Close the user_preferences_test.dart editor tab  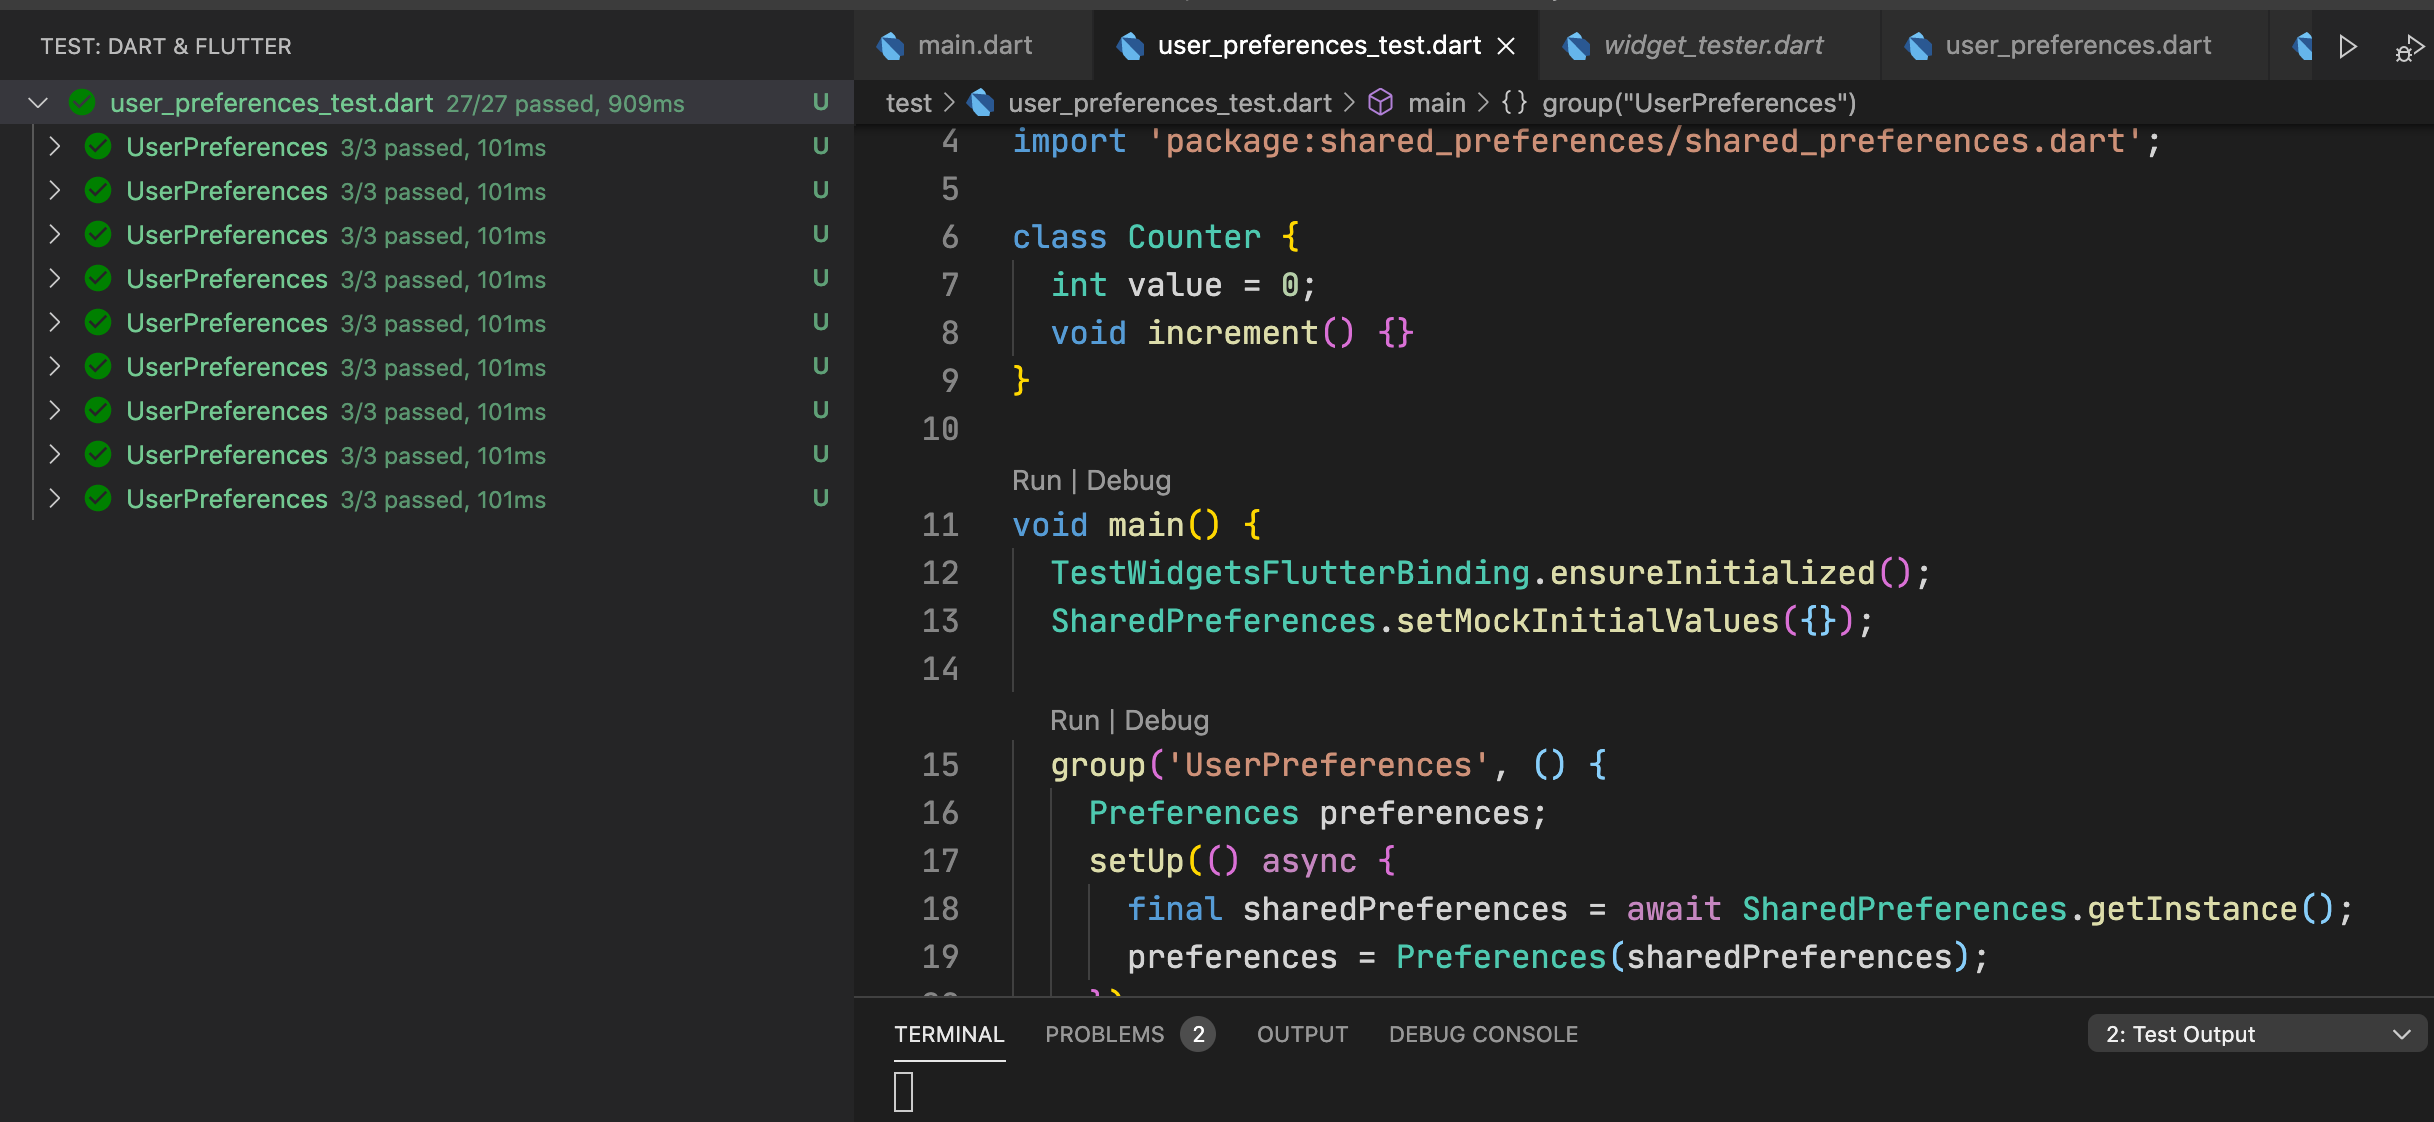pos(1506,46)
